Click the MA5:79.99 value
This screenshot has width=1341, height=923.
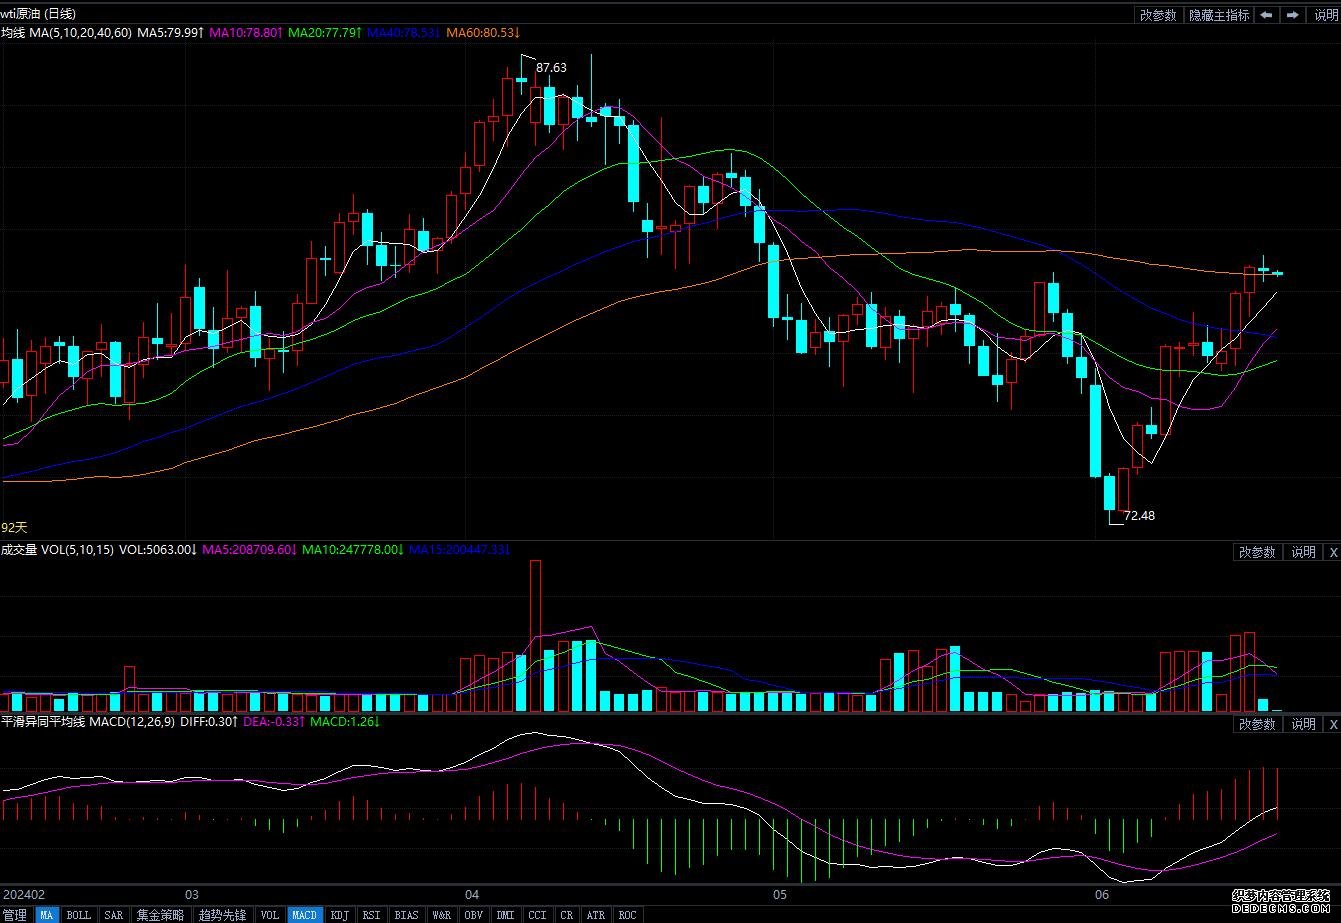(171, 33)
